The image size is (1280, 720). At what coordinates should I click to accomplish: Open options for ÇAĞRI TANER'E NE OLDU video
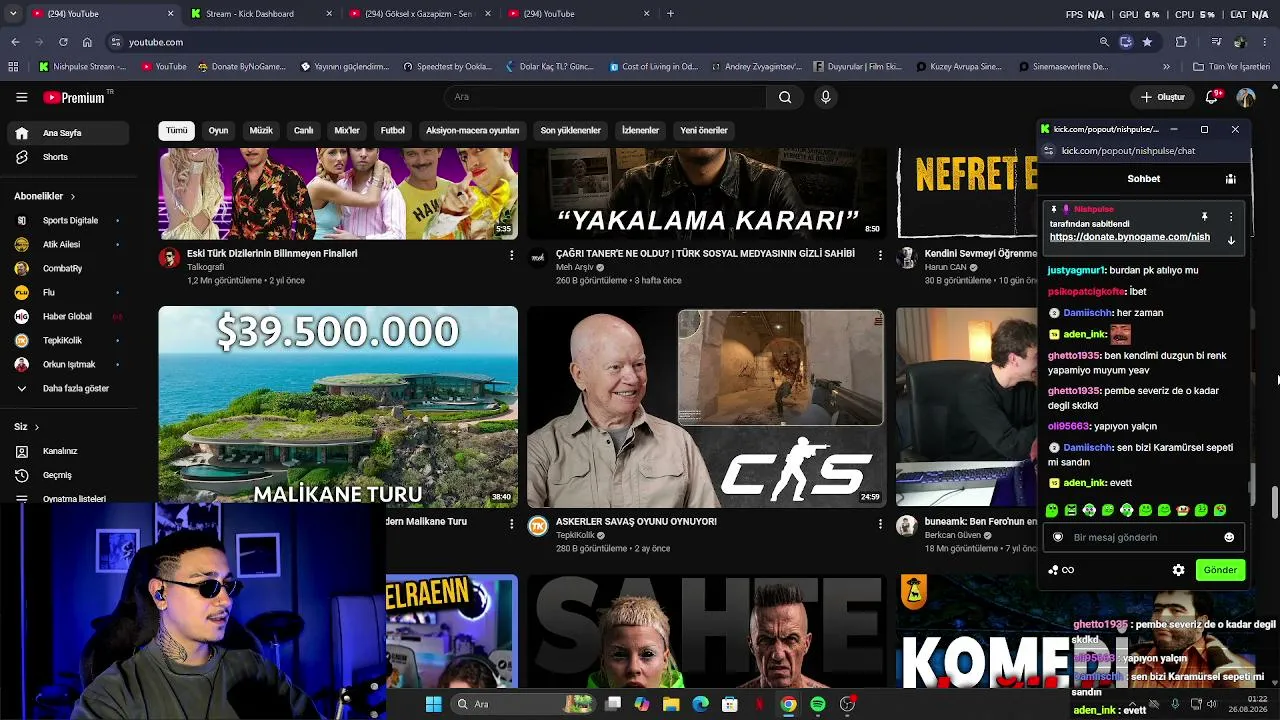[880, 255]
